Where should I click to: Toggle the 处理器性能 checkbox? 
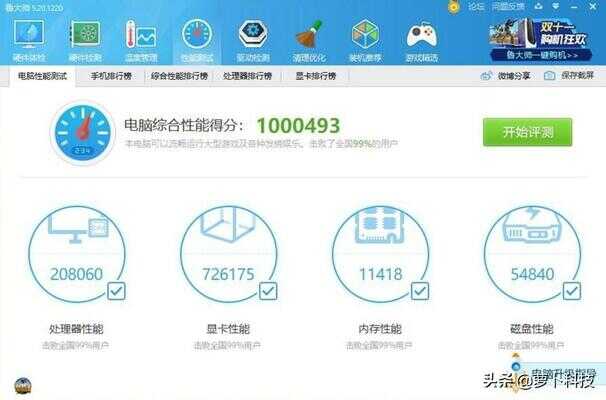coord(116,291)
